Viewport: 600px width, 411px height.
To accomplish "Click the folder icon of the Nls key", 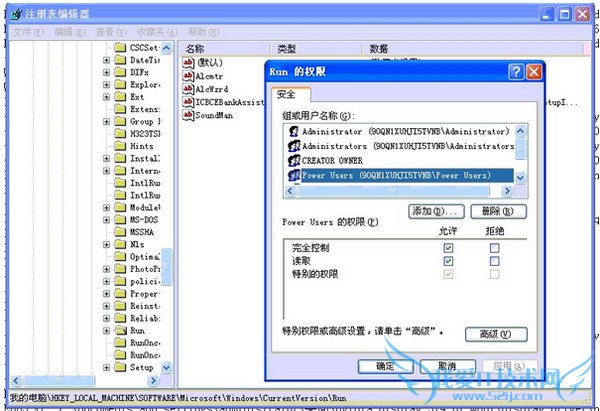I will pos(121,244).
